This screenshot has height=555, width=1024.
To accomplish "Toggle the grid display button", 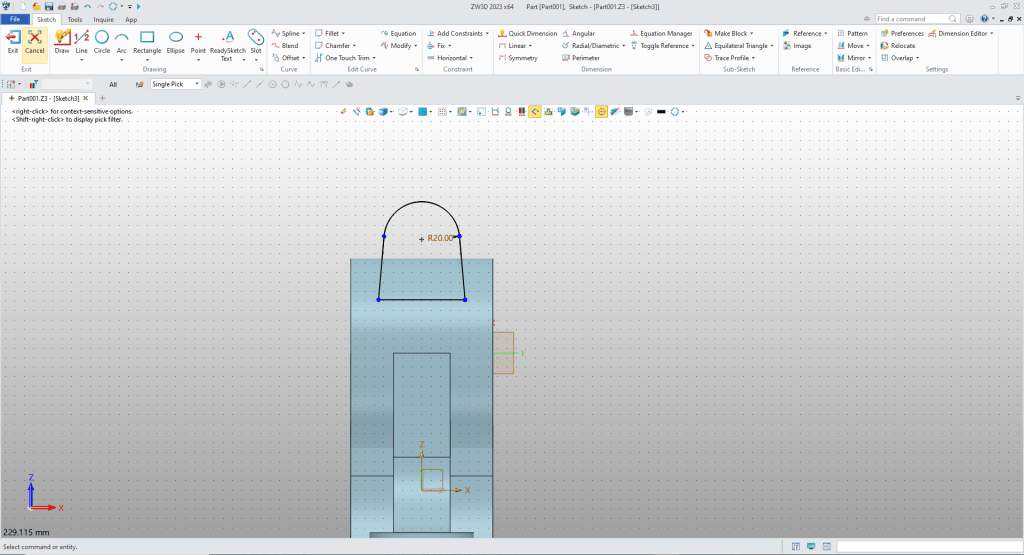I will 441,111.
